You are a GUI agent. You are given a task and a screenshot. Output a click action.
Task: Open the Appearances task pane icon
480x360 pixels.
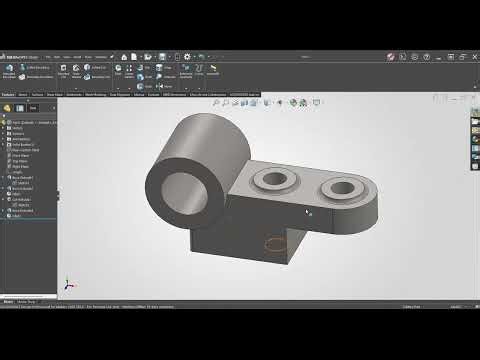475,139
